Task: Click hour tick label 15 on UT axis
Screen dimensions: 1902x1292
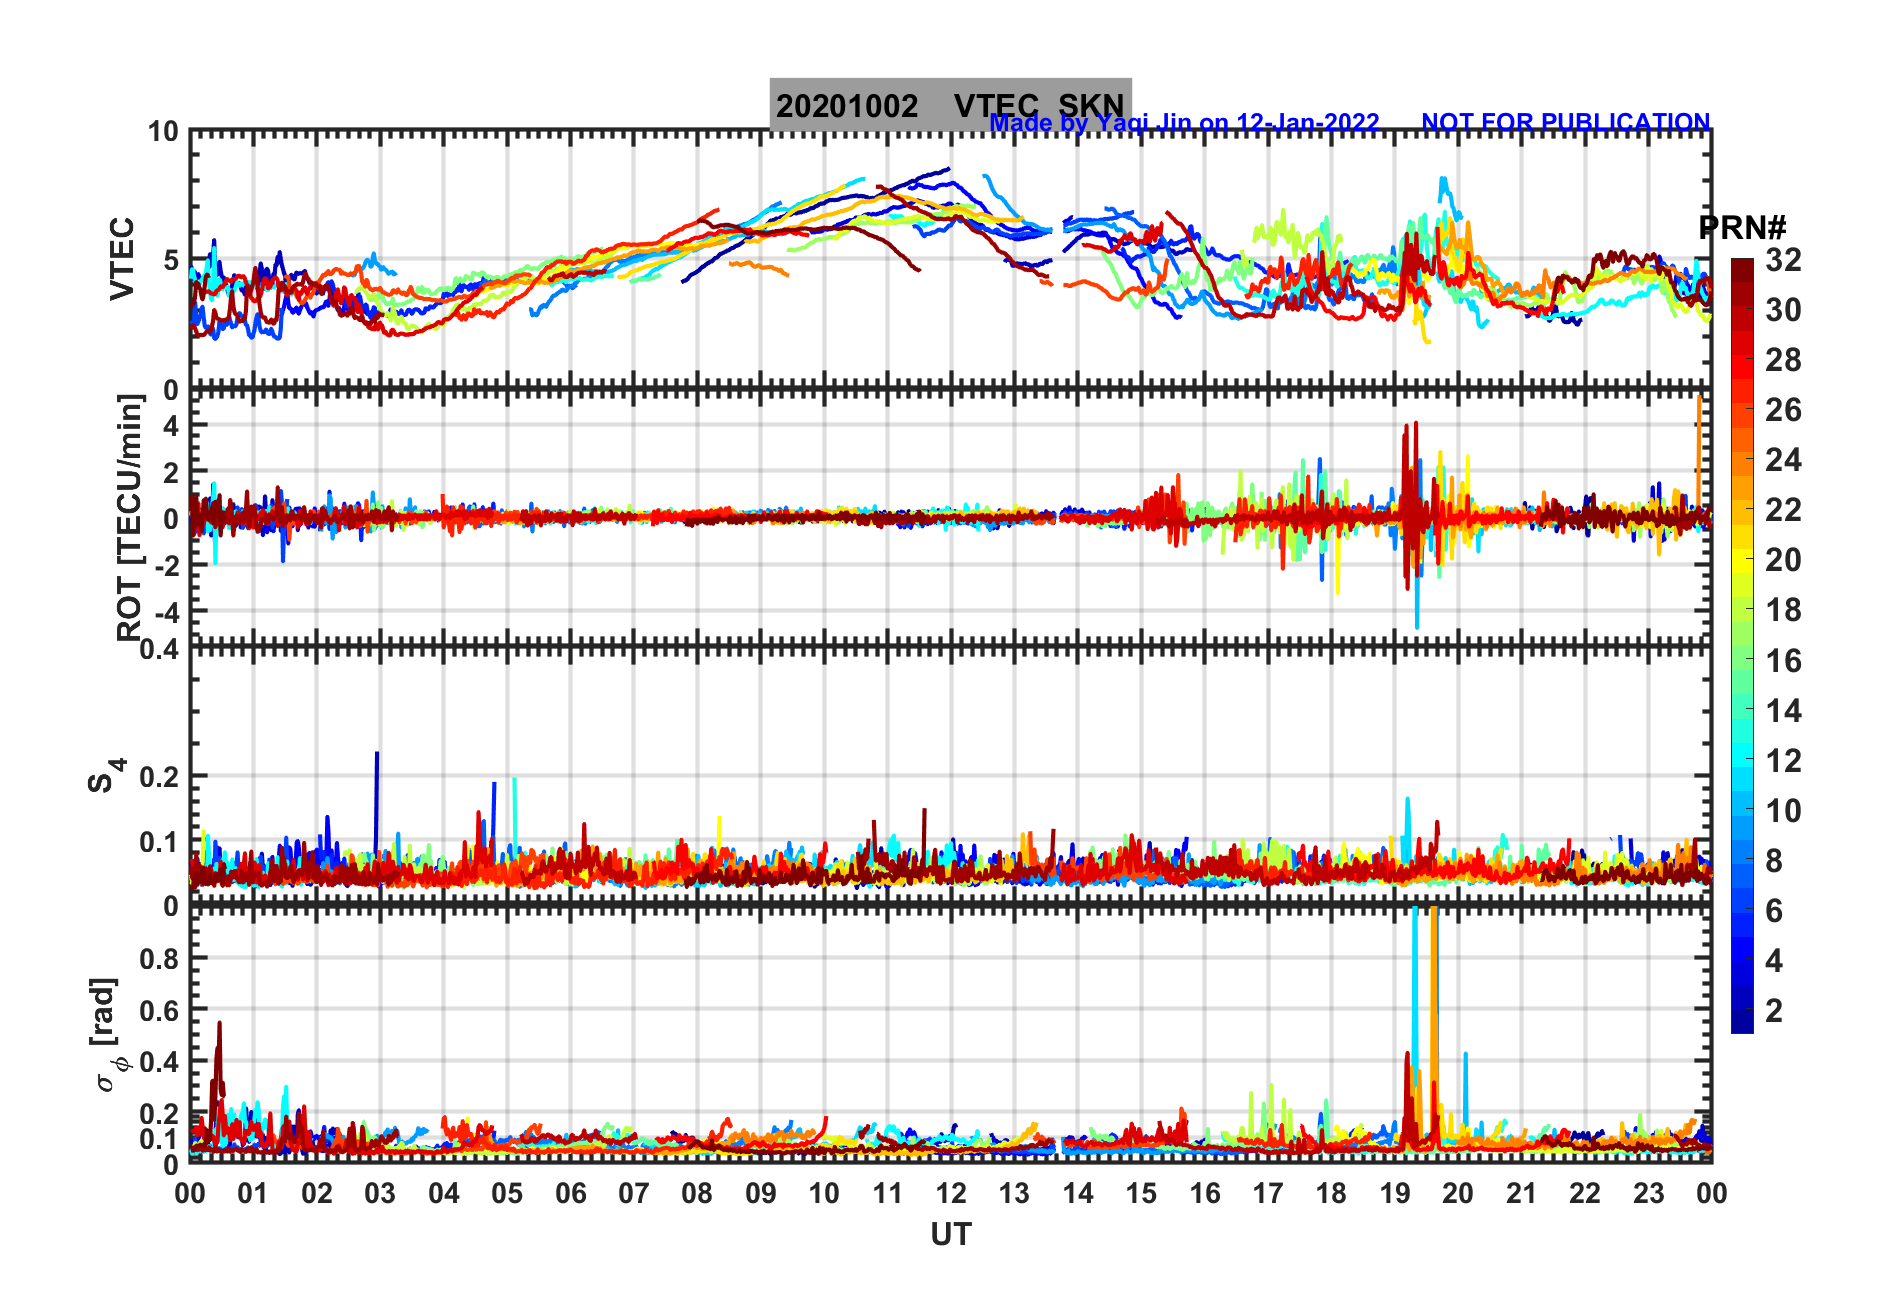Action: click(x=1141, y=1193)
